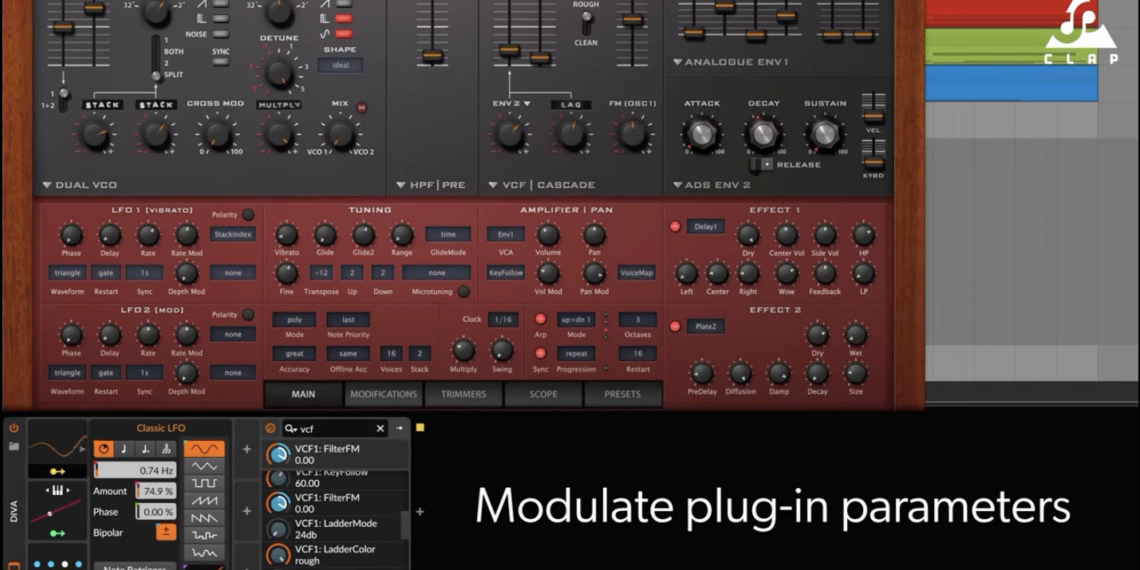Screen dimensions: 1140x570
Task: Click the orange modulator icon beside search
Action: pyautogui.click(x=270, y=428)
